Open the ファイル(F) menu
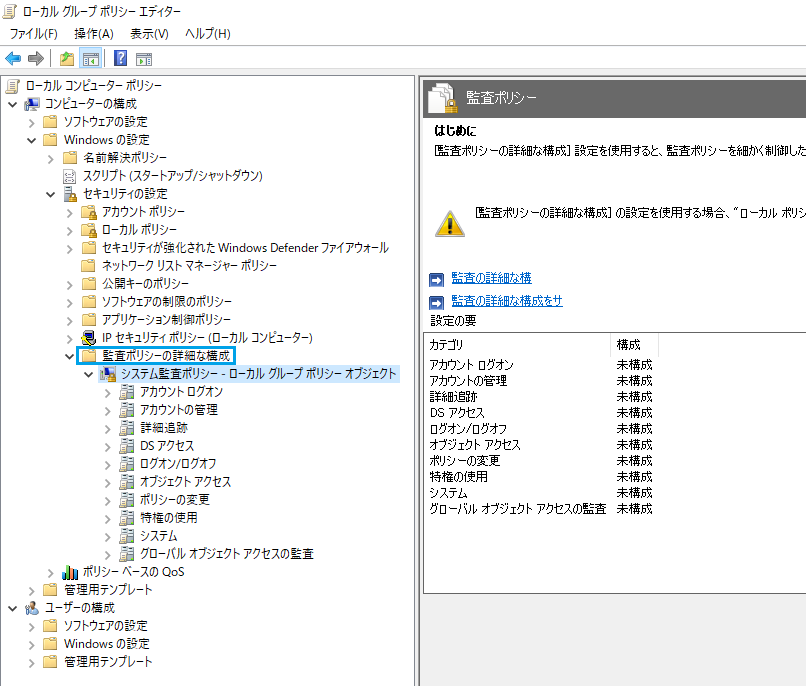Image resolution: width=806 pixels, height=686 pixels. pyautogui.click(x=34, y=34)
